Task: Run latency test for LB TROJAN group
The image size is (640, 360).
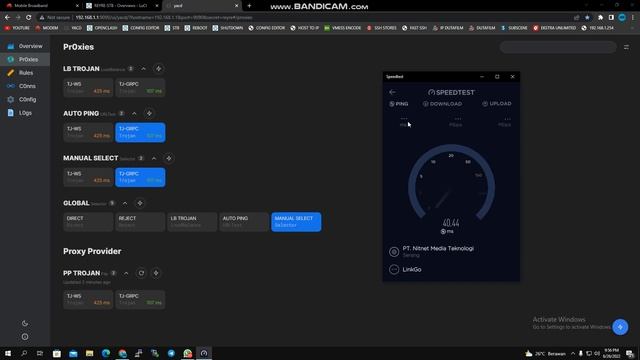Action: coord(159,69)
